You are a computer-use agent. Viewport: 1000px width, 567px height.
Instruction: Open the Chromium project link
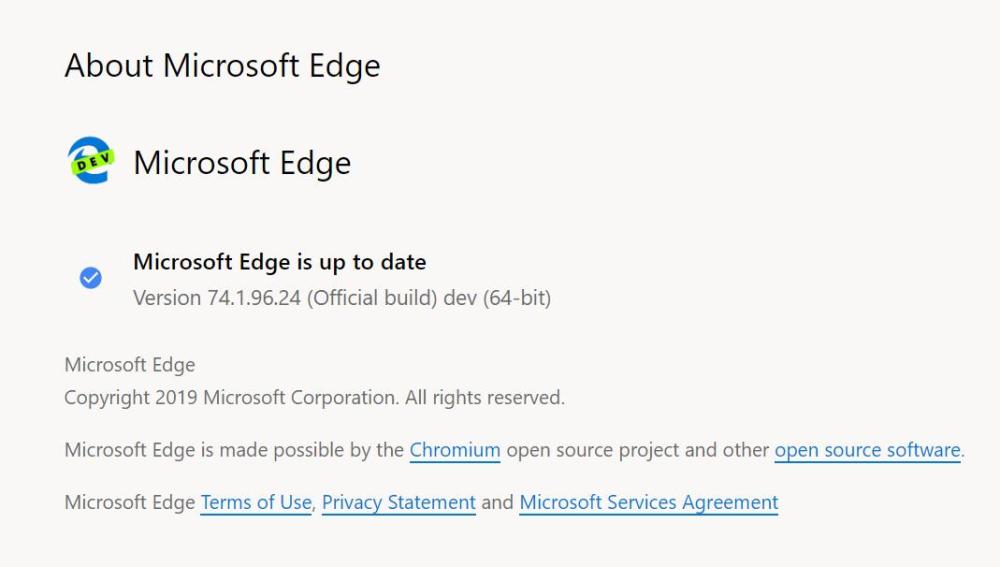[455, 450]
